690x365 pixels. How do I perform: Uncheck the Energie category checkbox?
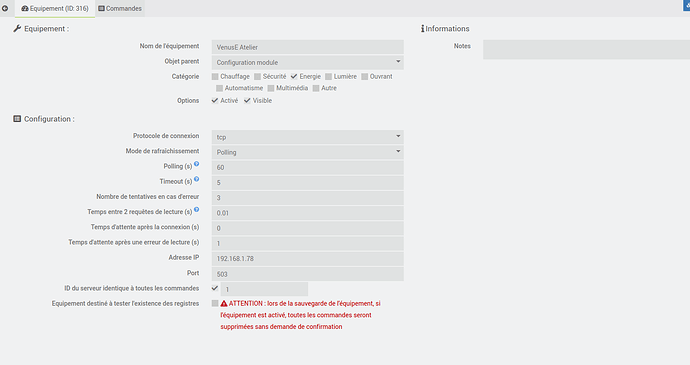pos(294,77)
